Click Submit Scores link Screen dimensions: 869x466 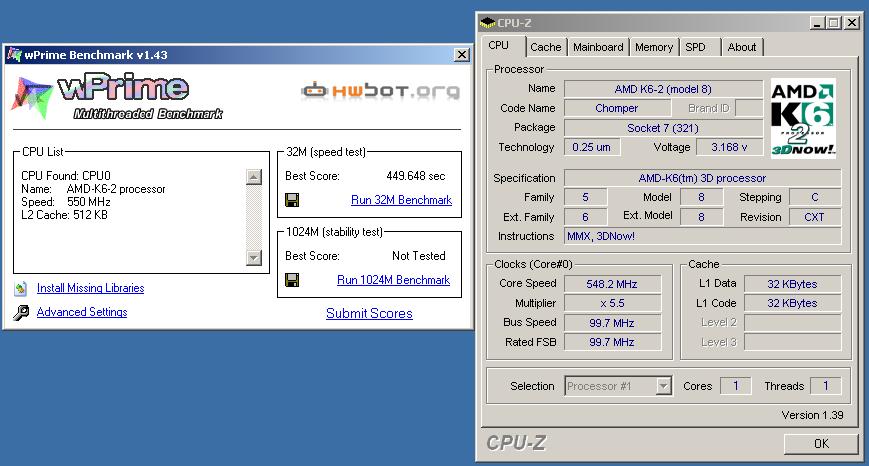(369, 313)
